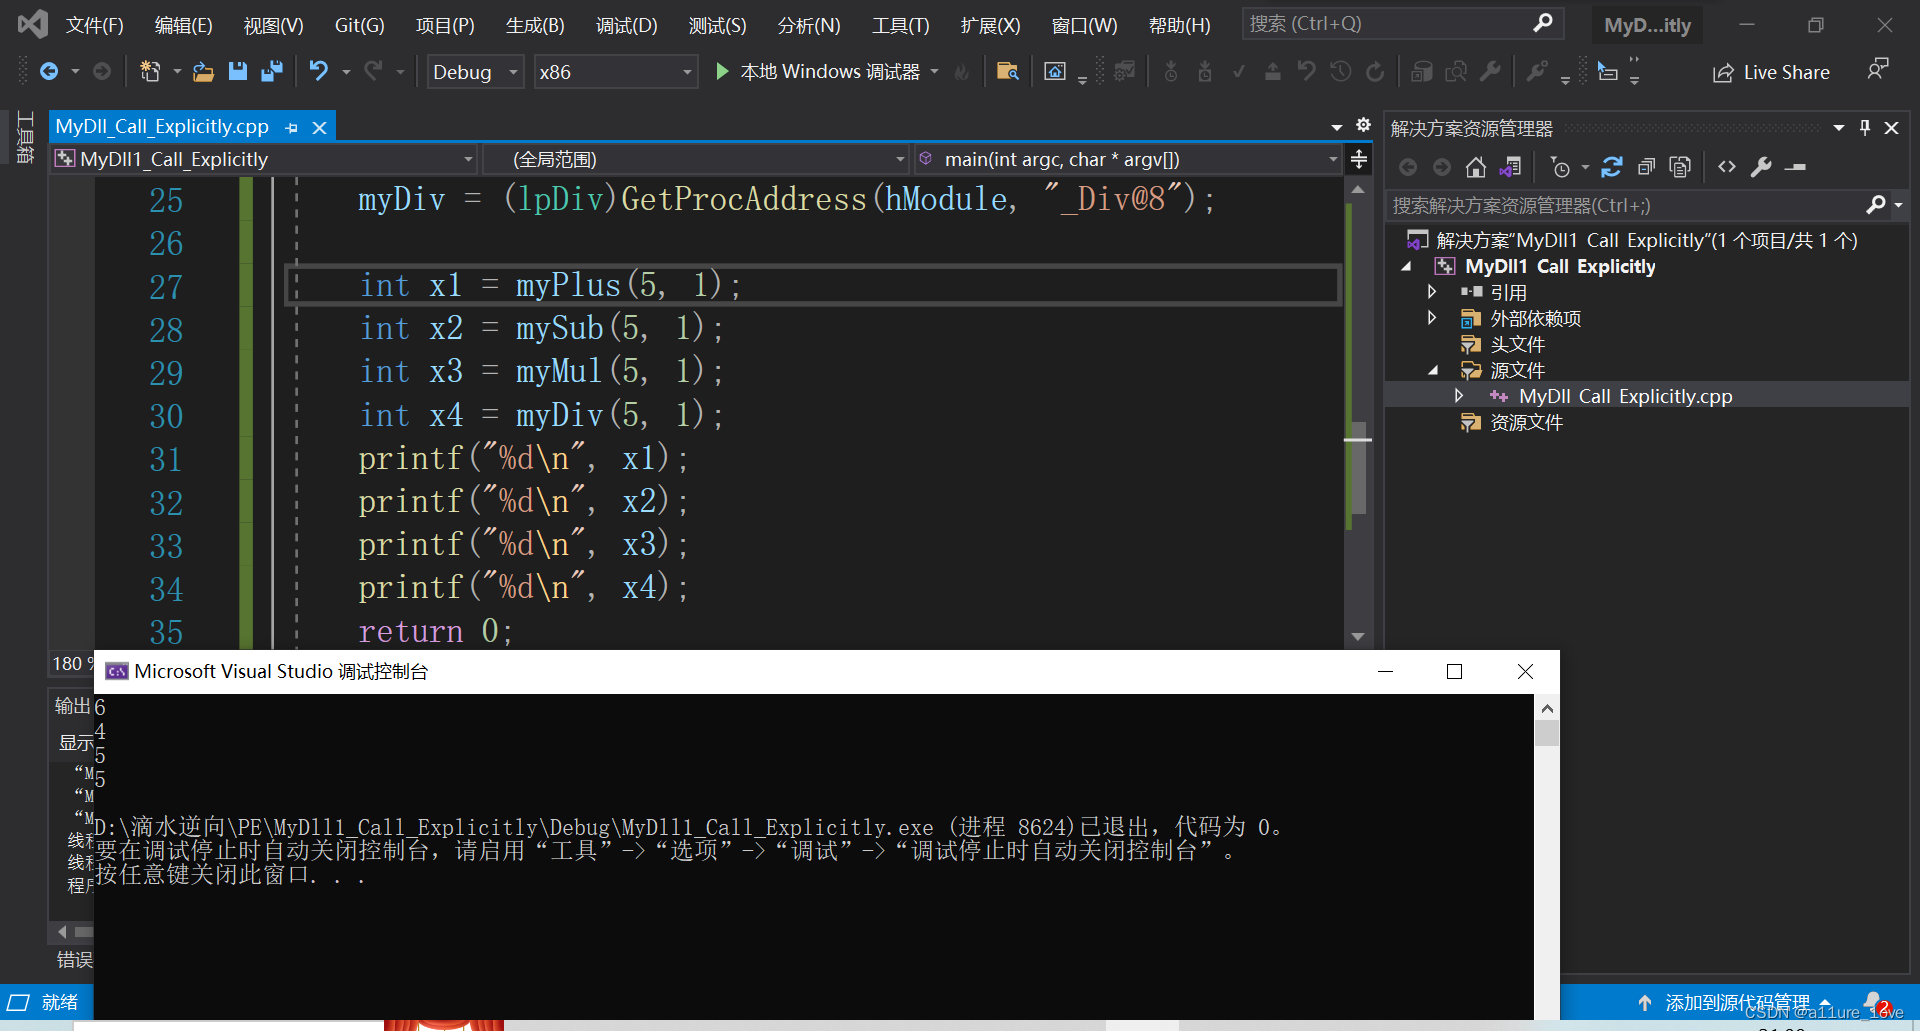1920x1031 pixels.
Task: Toggle auto-hide pin for Solution Explorer
Action: pos(1864,127)
